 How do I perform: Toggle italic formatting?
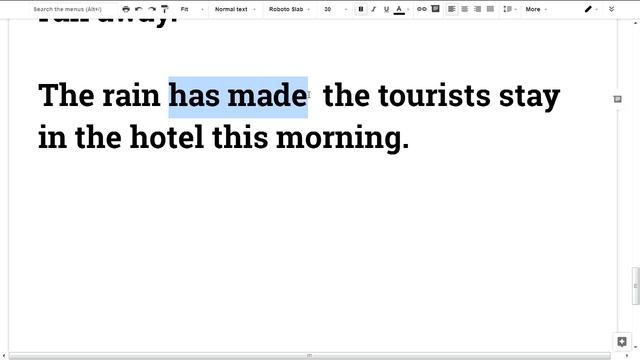click(373, 9)
